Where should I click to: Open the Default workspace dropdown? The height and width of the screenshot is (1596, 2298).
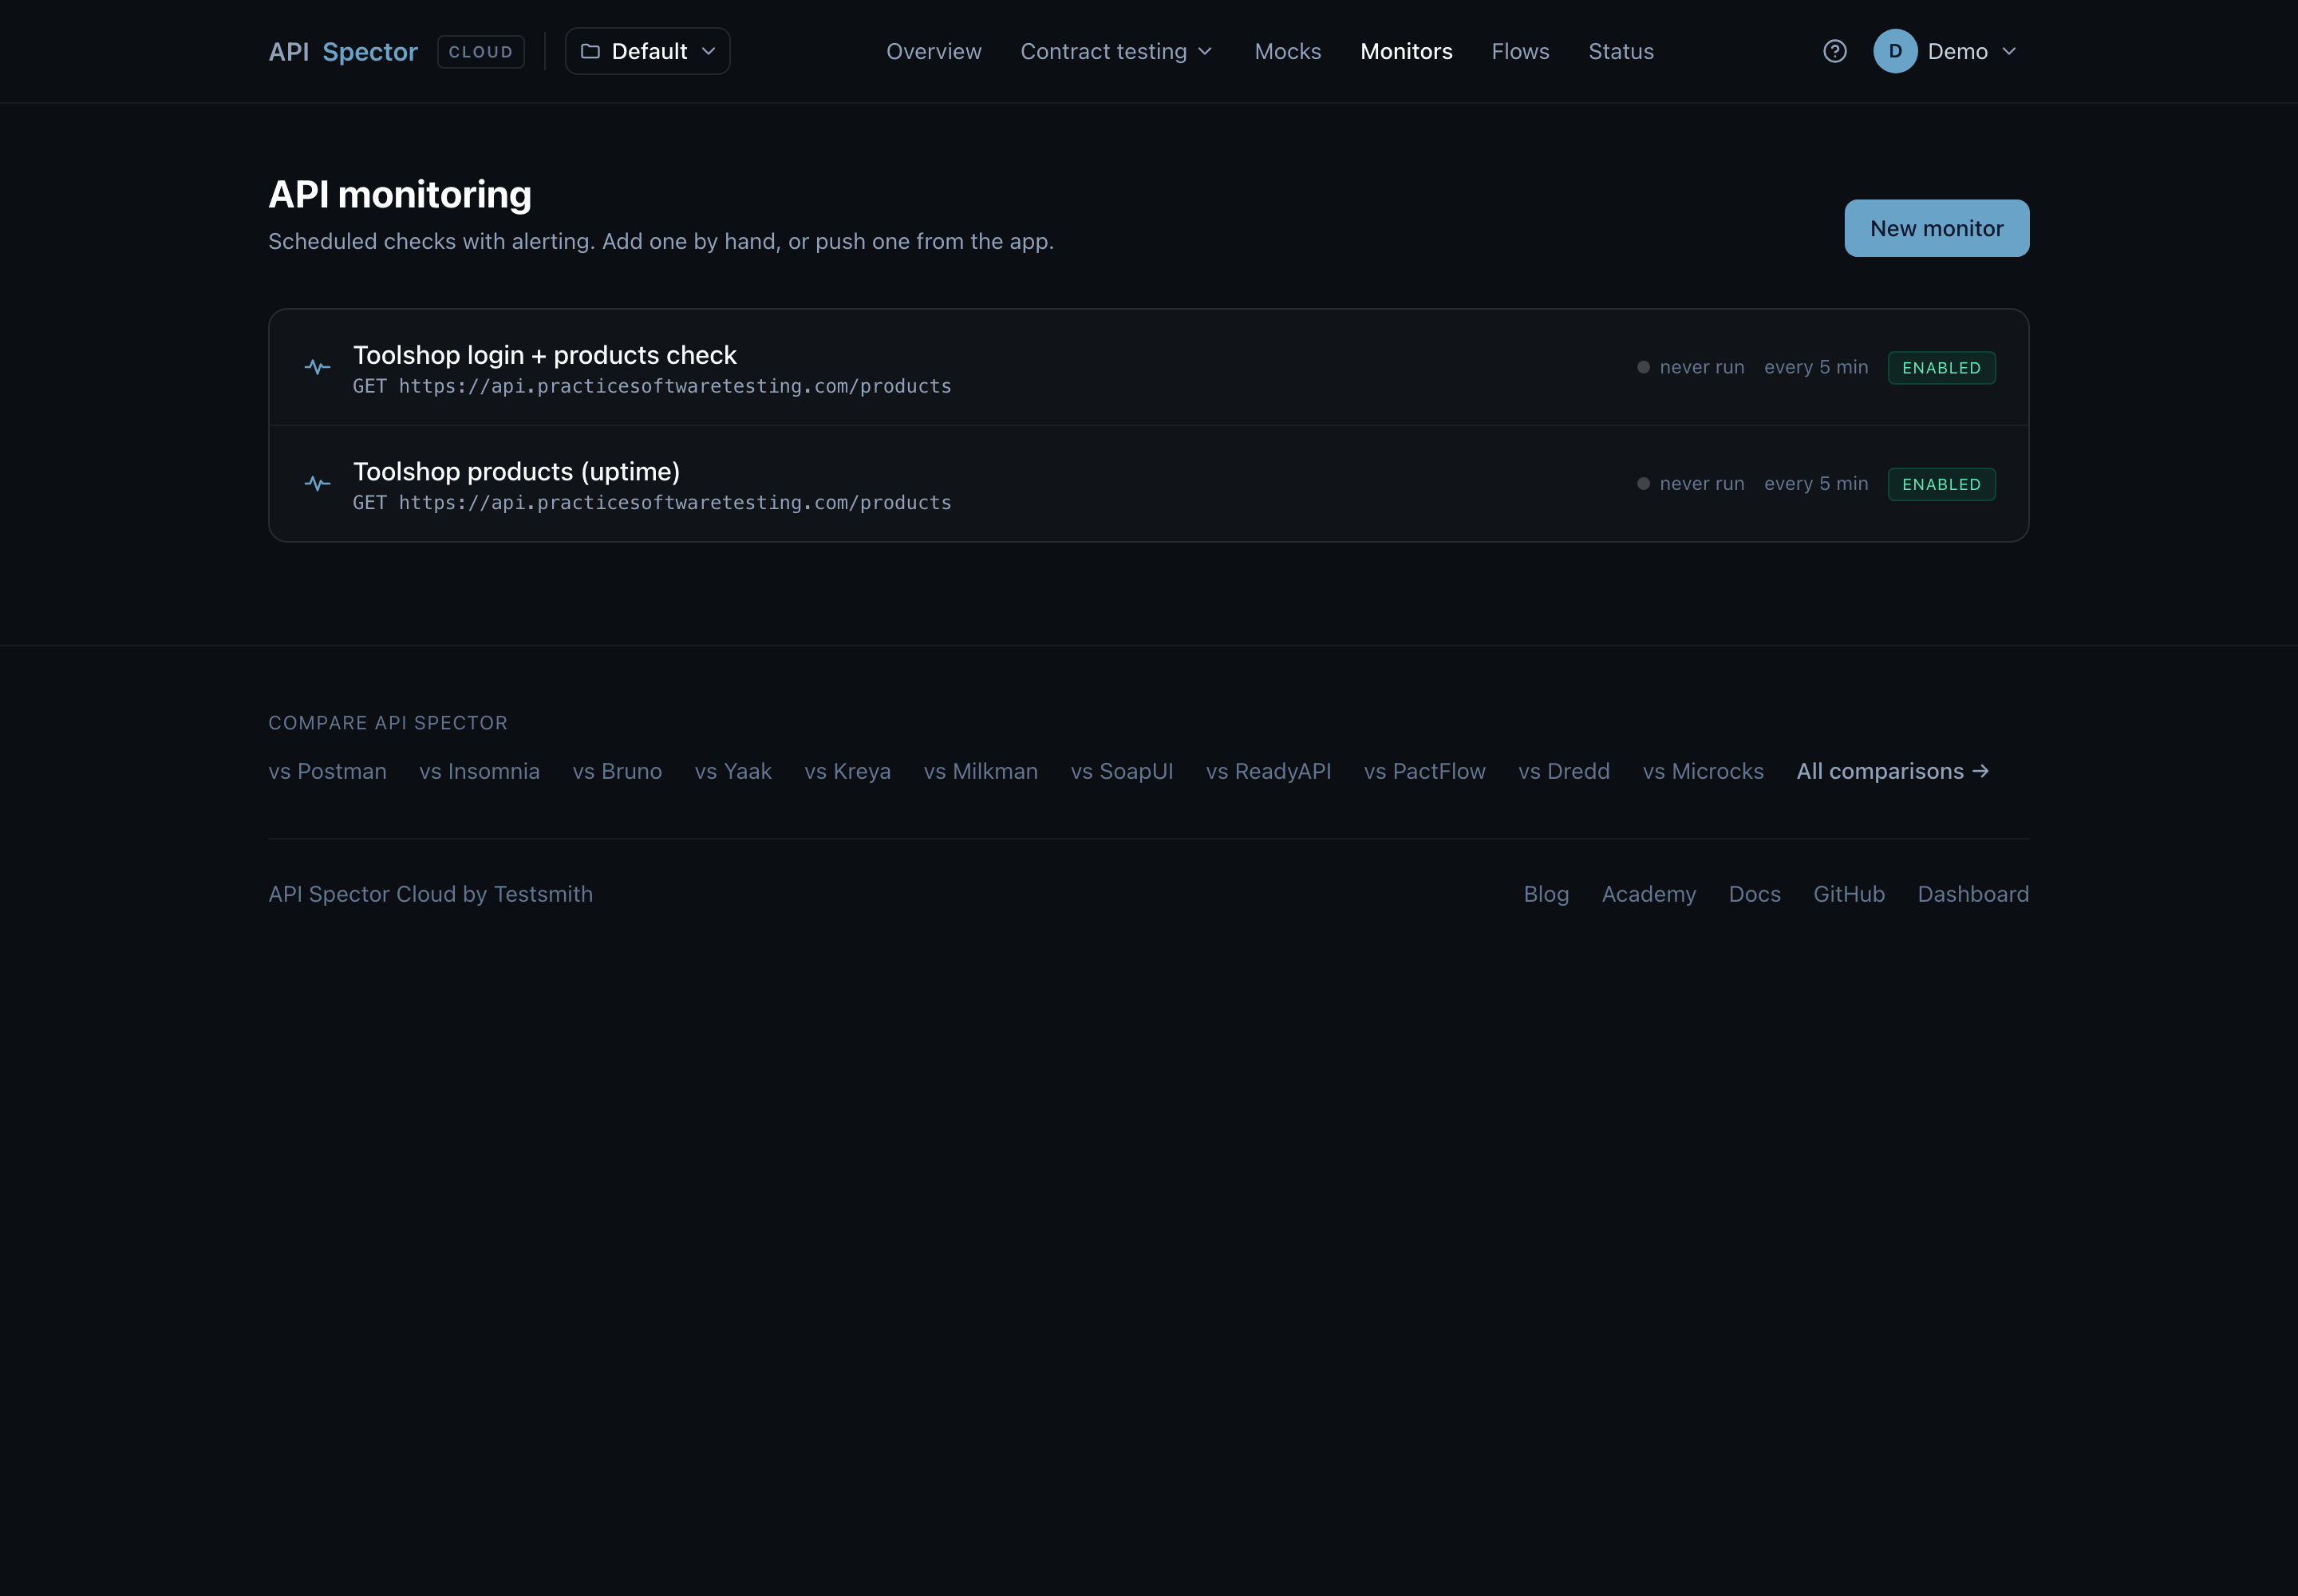click(647, 51)
